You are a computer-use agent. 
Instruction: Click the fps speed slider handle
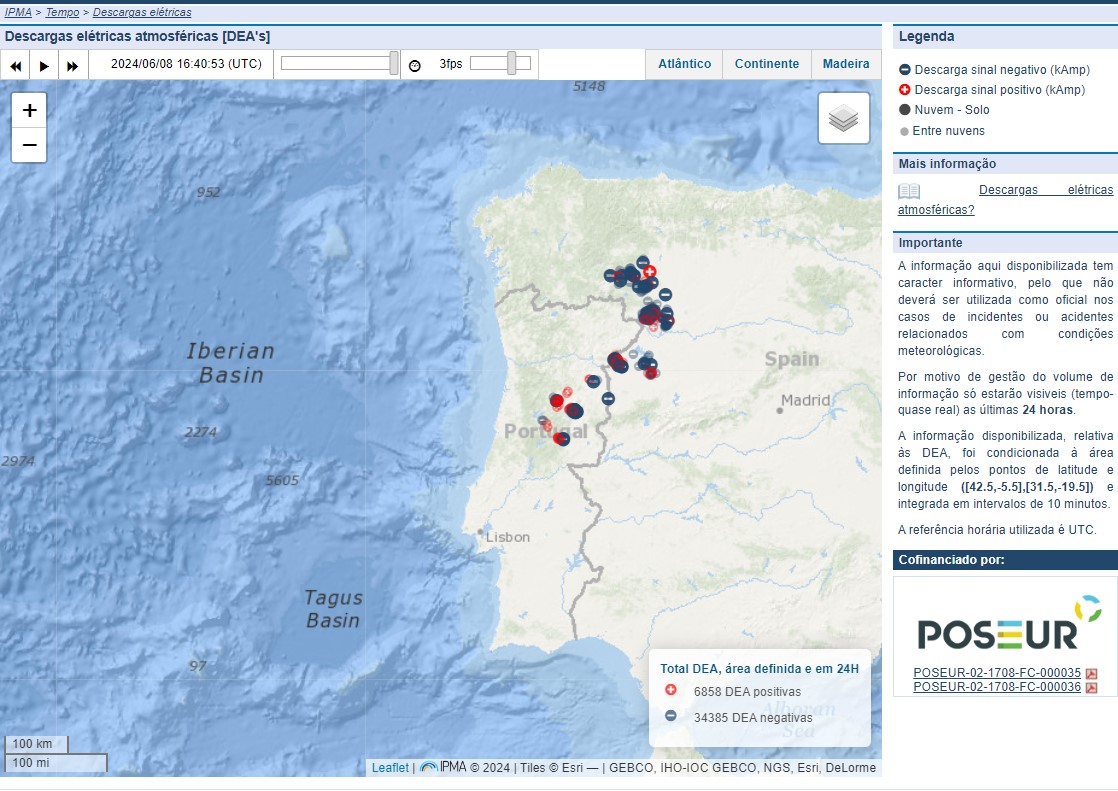(511, 64)
